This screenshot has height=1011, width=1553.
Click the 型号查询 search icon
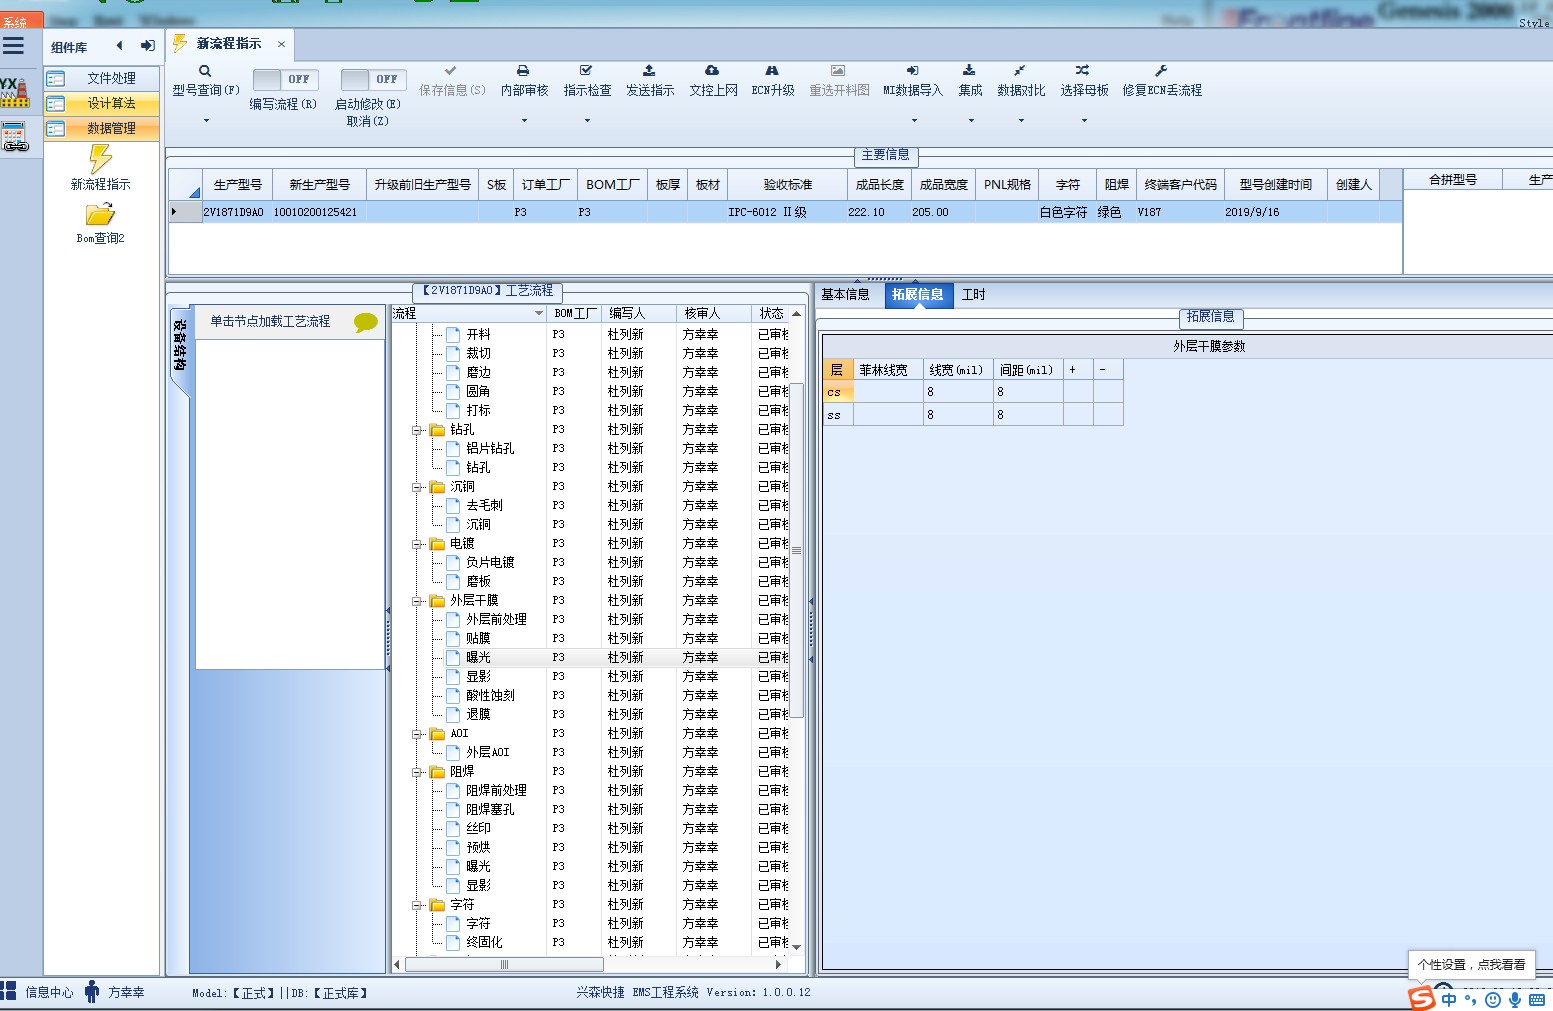(205, 71)
